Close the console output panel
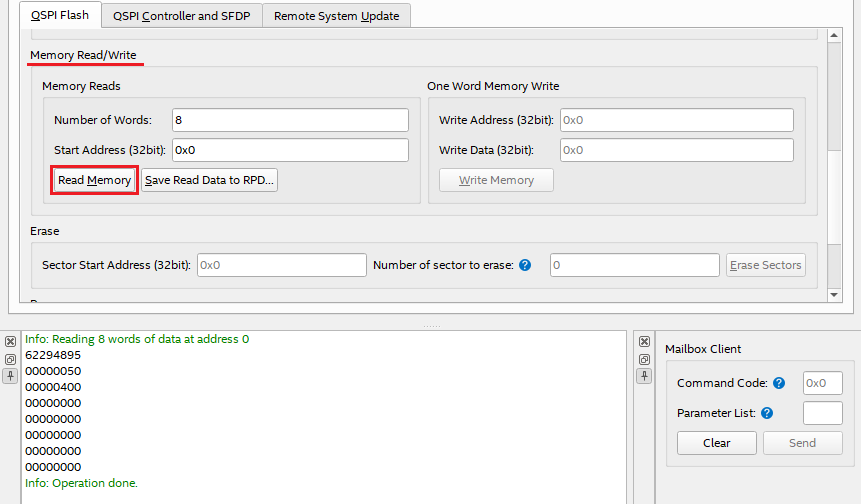 tap(10, 342)
